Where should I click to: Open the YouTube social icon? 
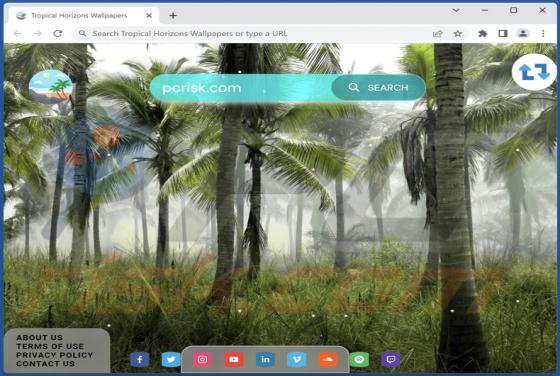(234, 360)
